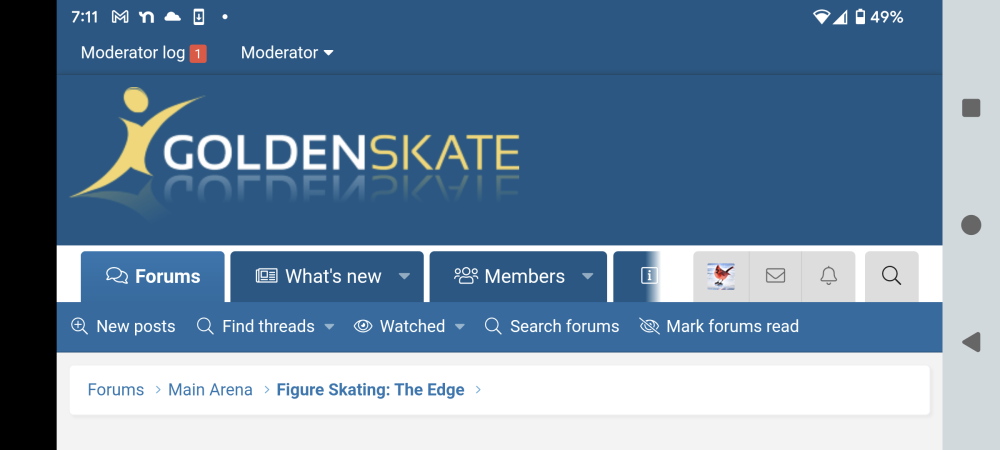Open the cardinal avatar account menu
The image size is (1000, 450).
click(721, 276)
